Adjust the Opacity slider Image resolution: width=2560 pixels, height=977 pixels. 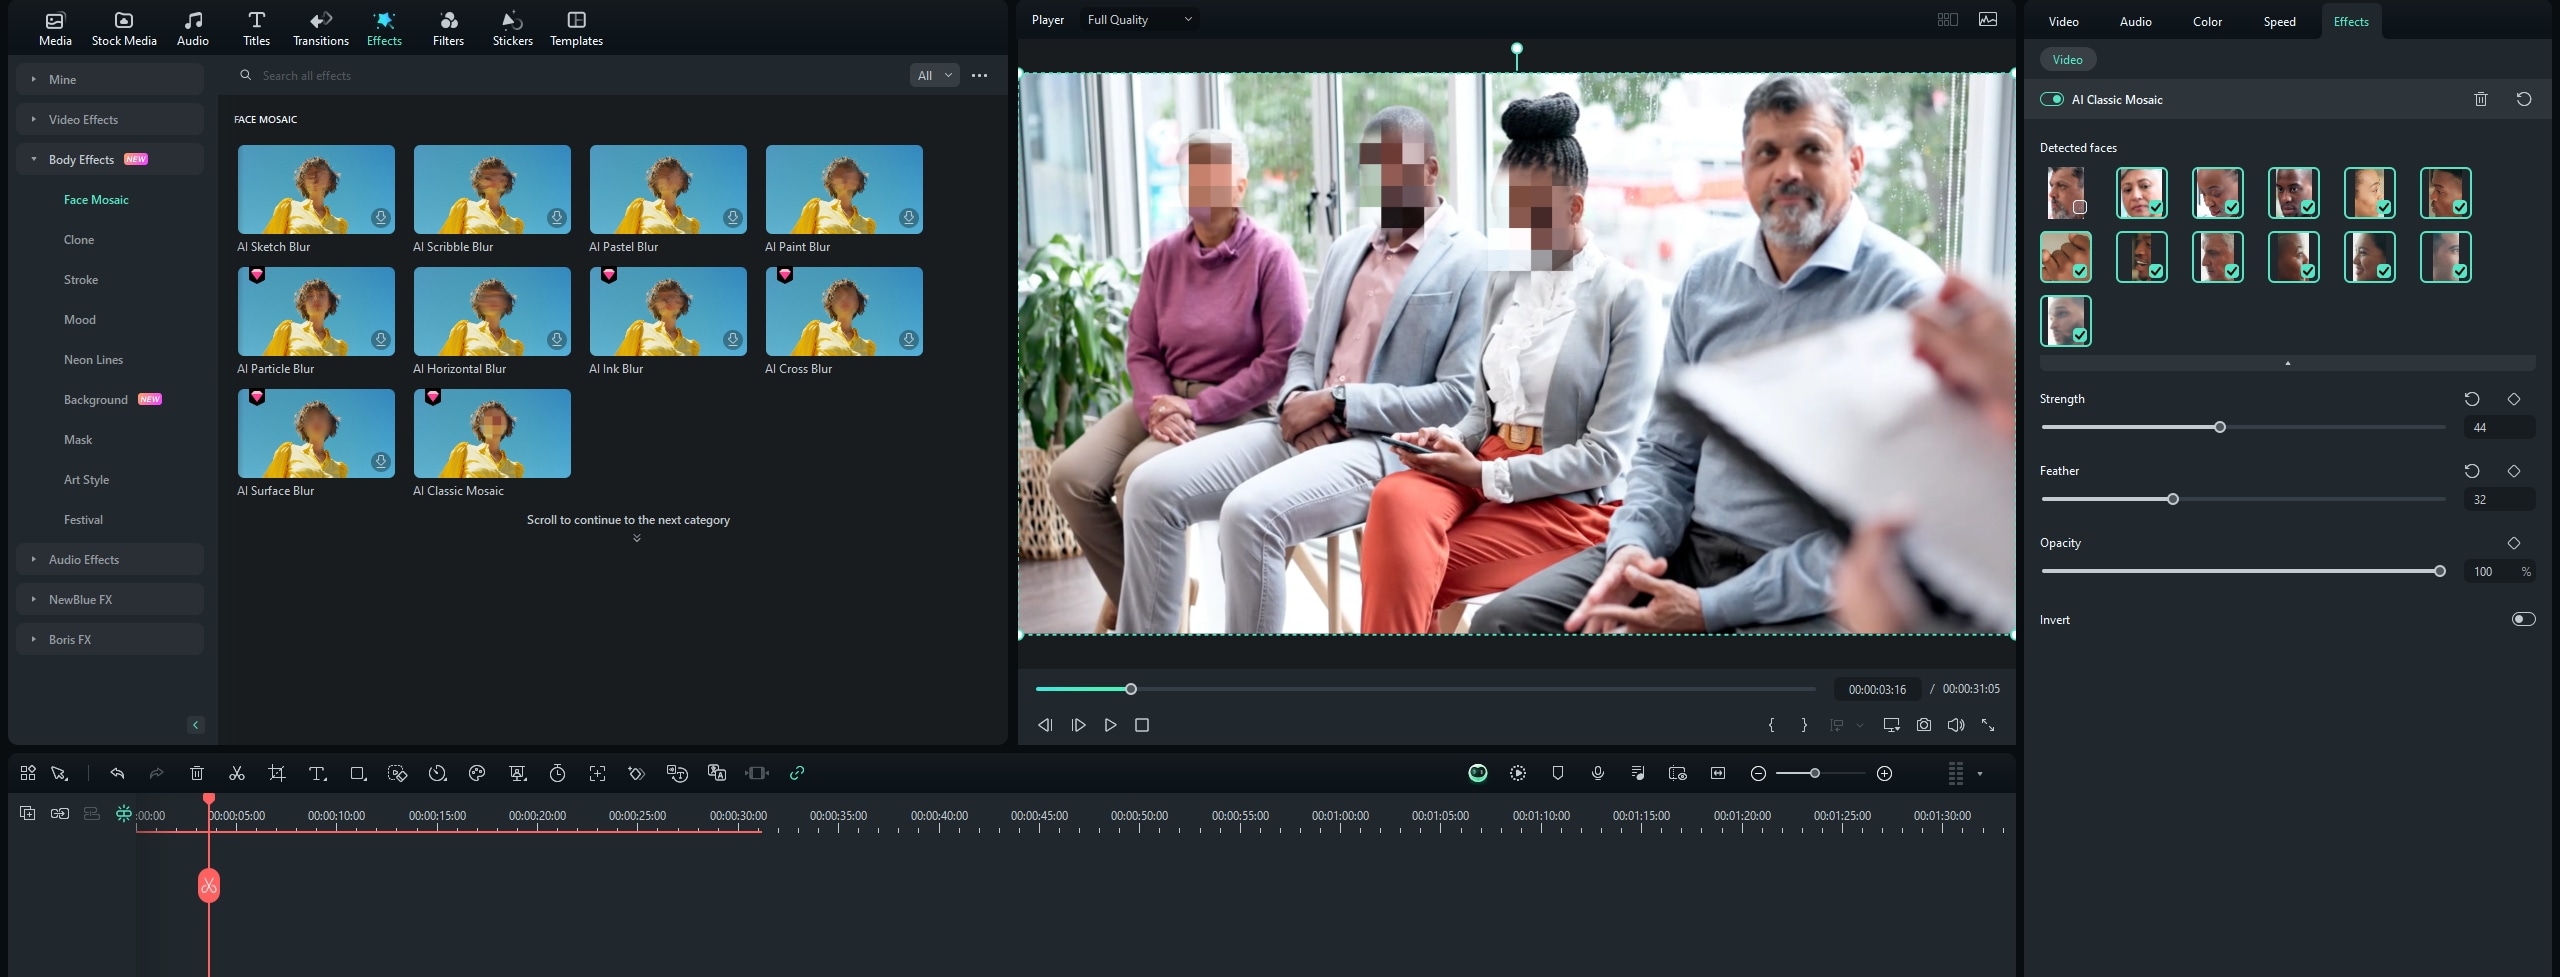point(2439,571)
